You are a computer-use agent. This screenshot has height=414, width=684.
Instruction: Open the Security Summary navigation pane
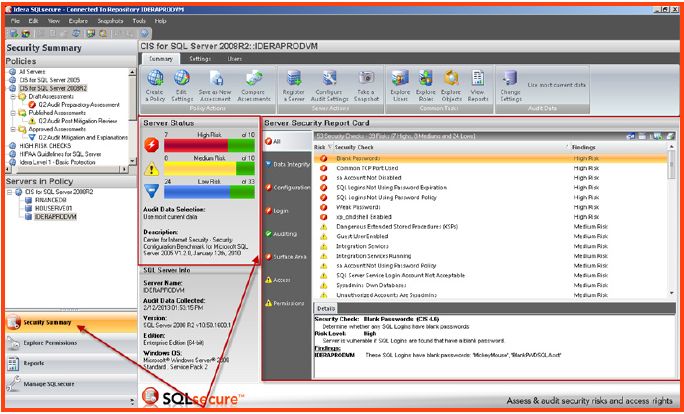[71, 323]
